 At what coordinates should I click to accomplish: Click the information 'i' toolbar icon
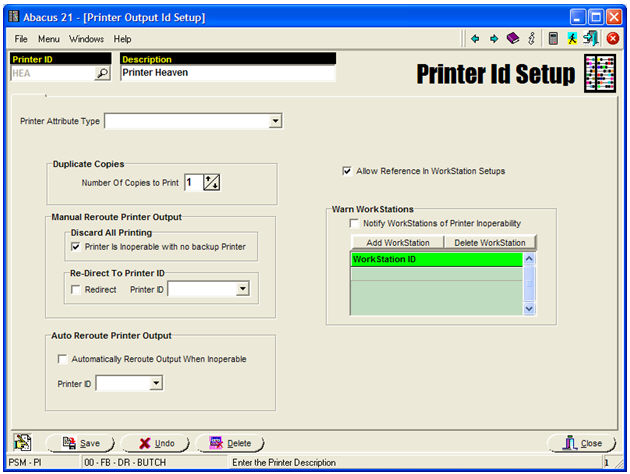pos(532,38)
